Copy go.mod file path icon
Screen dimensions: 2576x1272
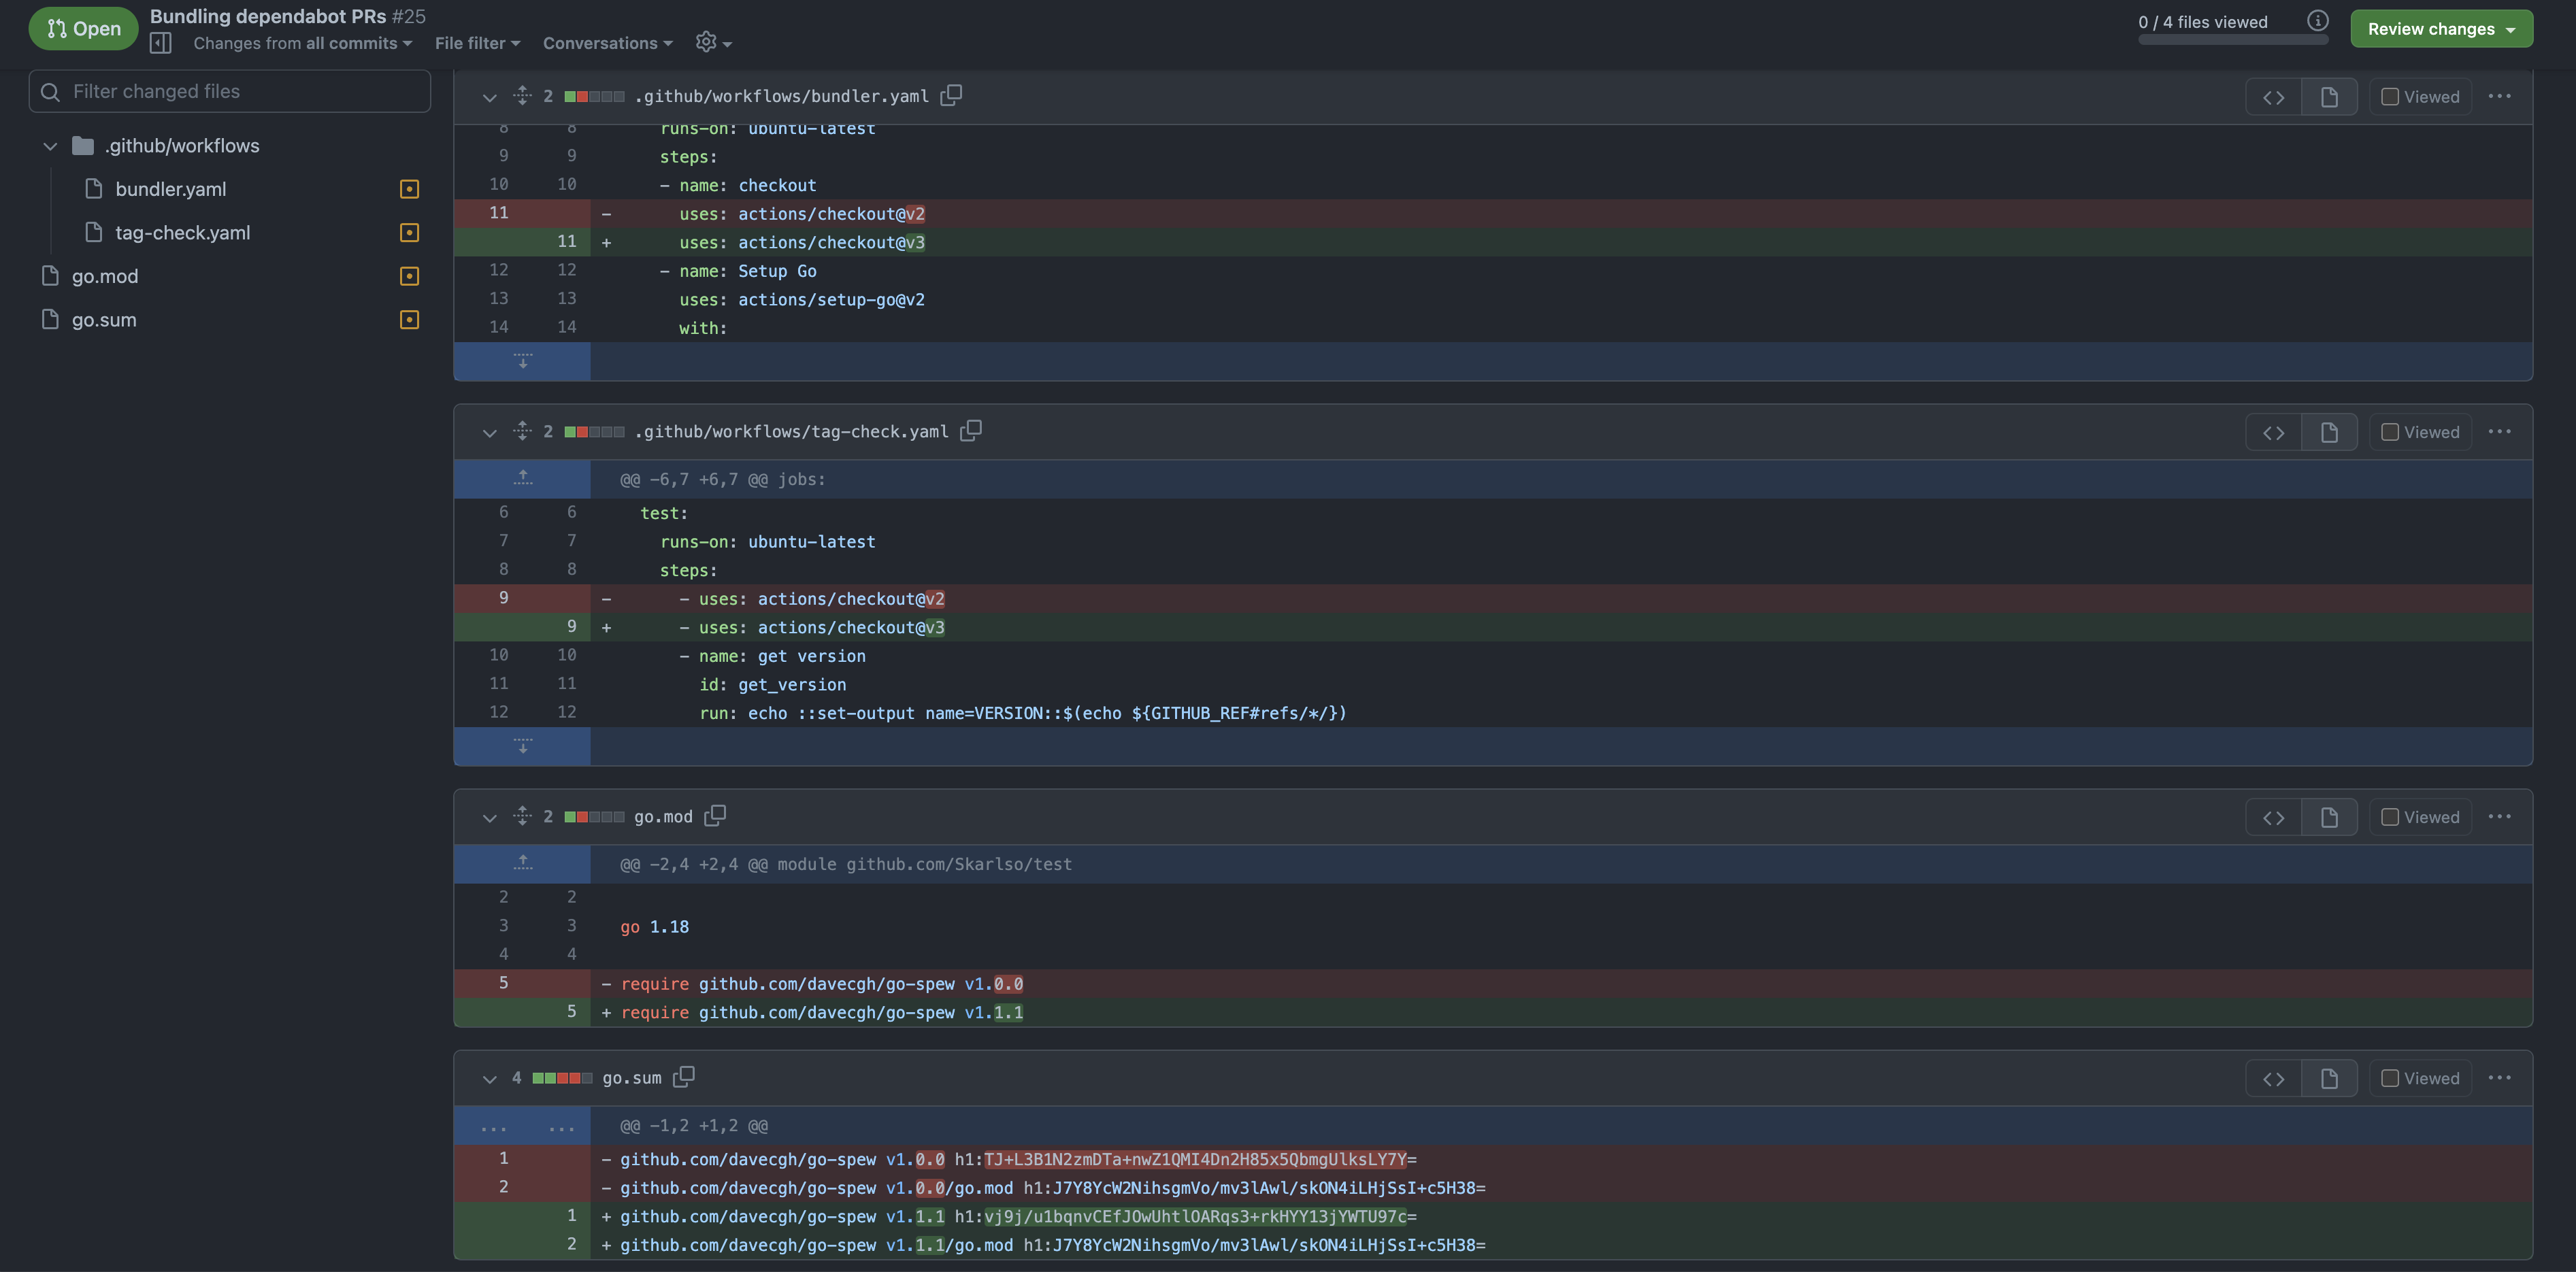pos(715,815)
